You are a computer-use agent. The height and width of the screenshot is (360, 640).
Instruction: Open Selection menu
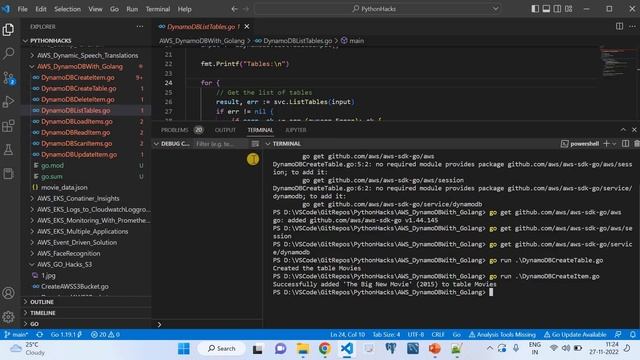click(67, 9)
